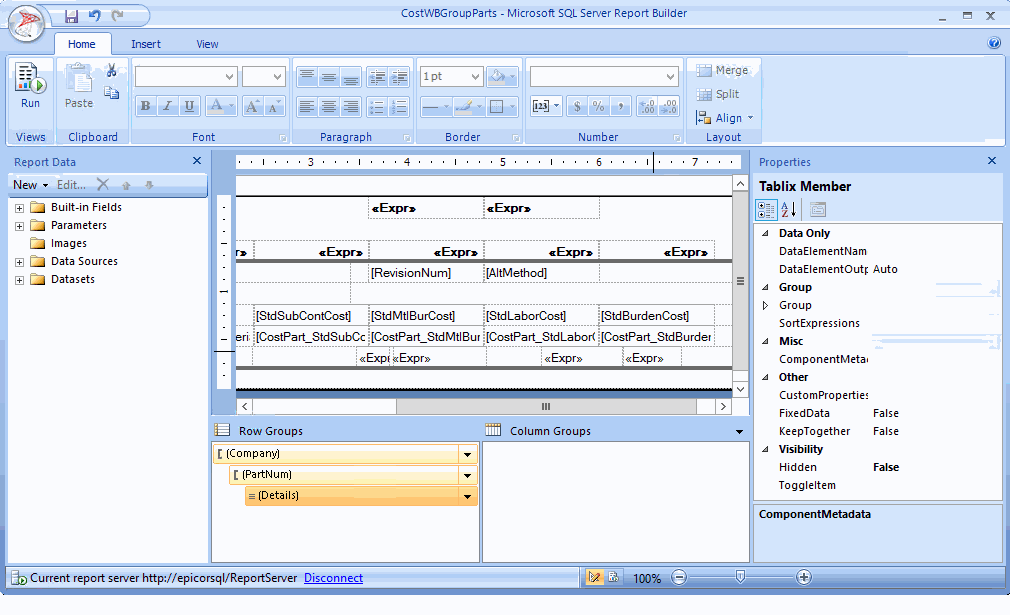Increase decimal places
Image resolution: width=1010 pixels, height=615 pixels.
coord(647,106)
